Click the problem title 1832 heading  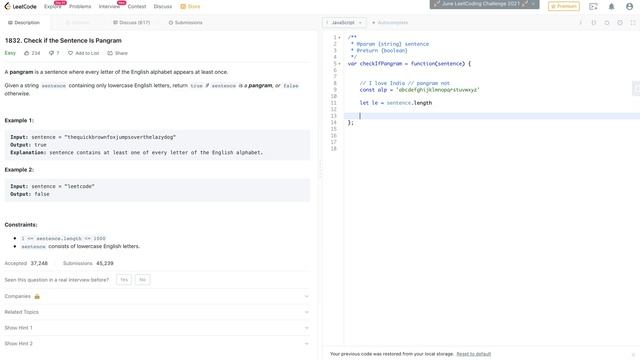click(x=63, y=40)
